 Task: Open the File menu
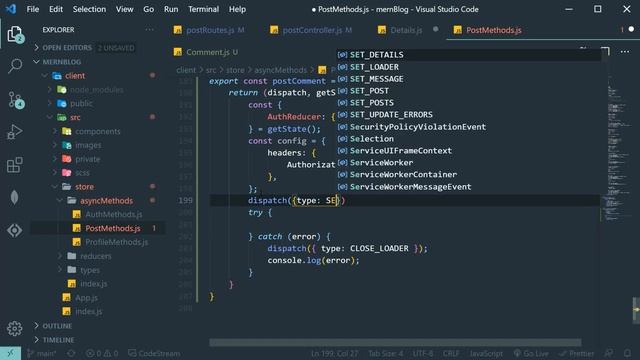pos(33,9)
